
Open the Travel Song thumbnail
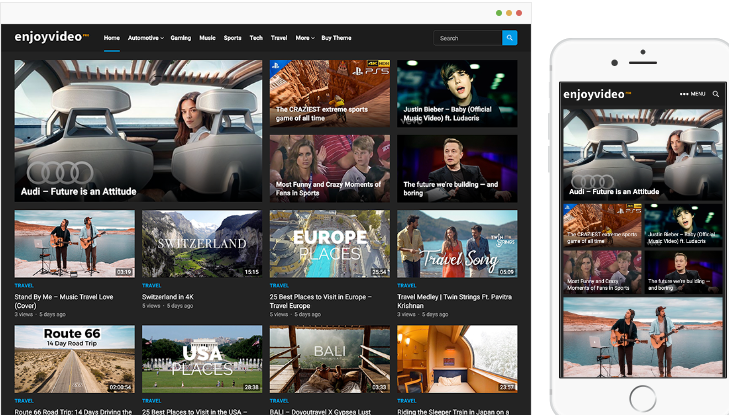coord(457,244)
